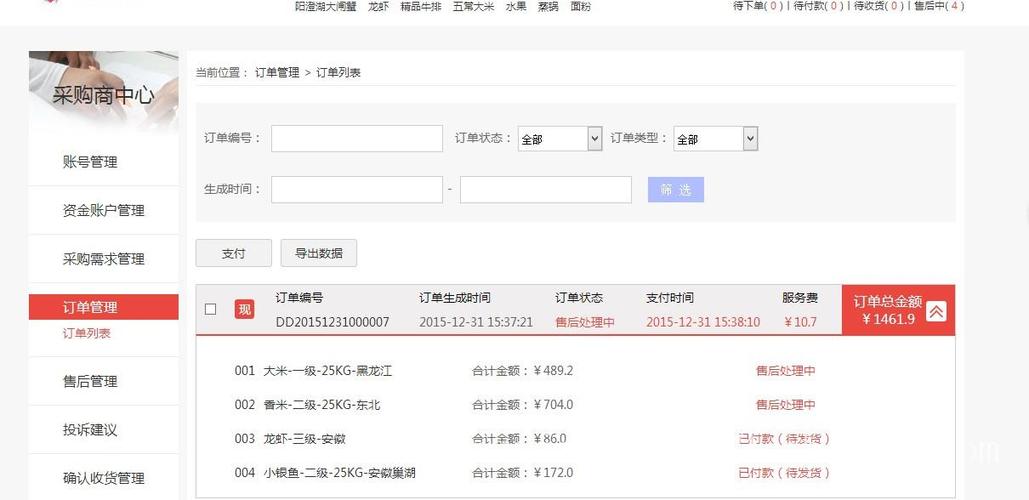
Task: Open the 订单类型 dropdown
Action: 715,139
